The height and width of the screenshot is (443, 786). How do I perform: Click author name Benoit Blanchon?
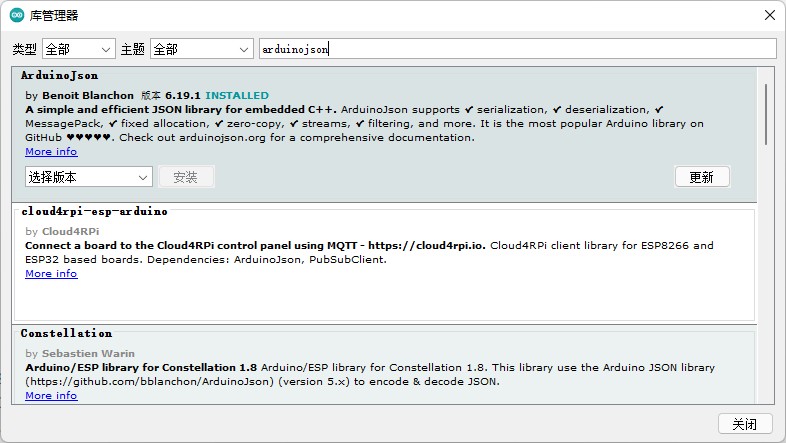[88, 95]
